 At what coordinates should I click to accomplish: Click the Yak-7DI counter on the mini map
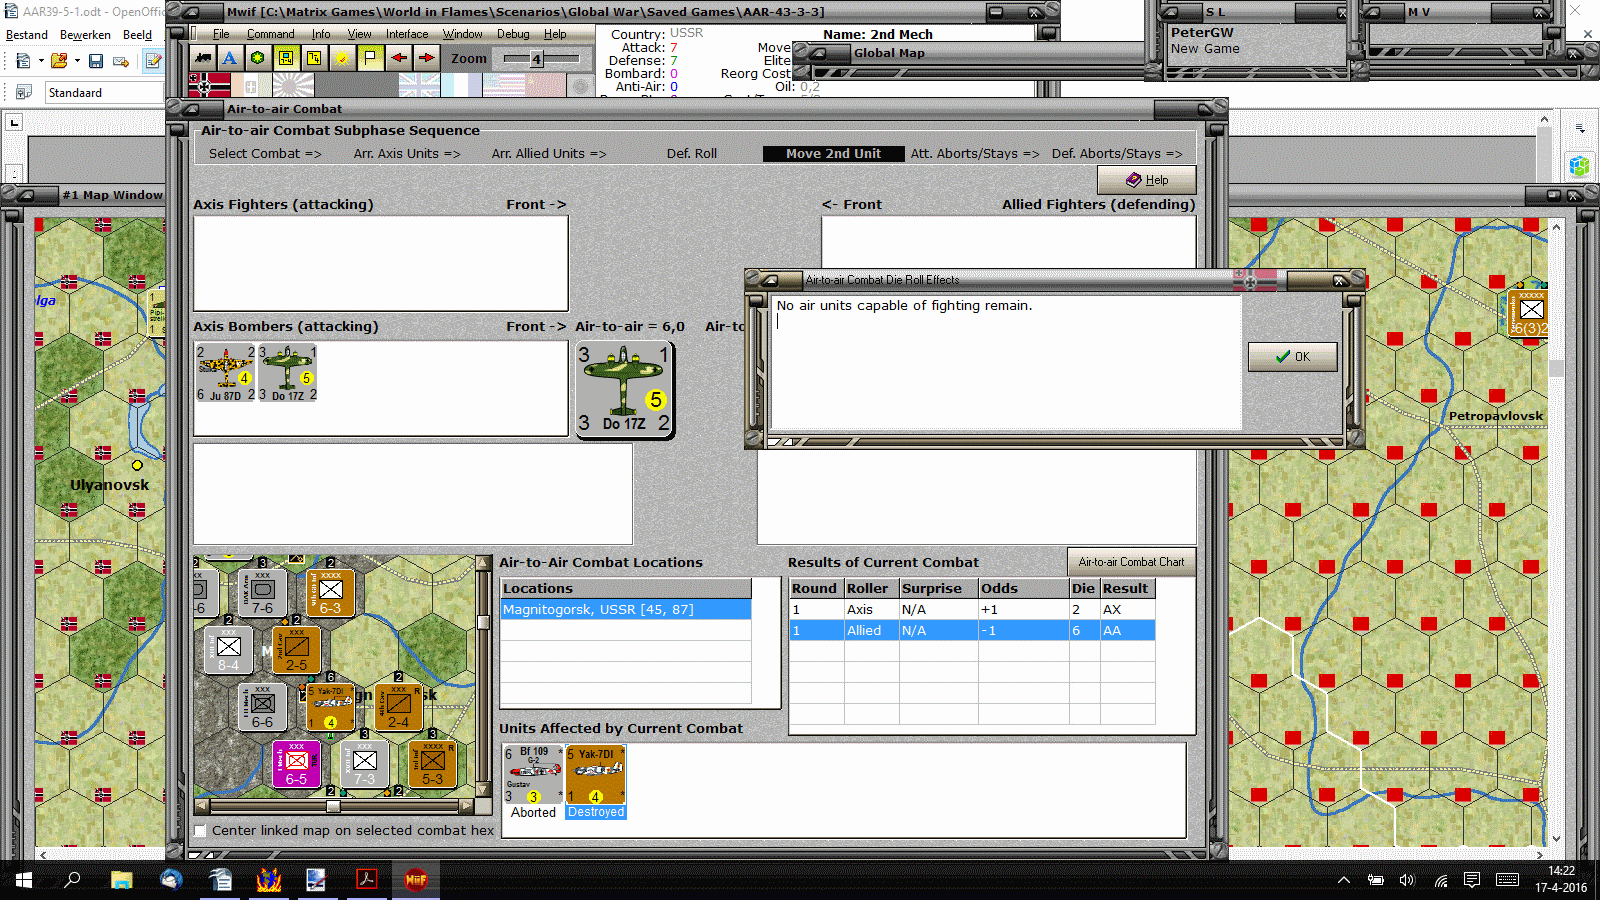331,707
